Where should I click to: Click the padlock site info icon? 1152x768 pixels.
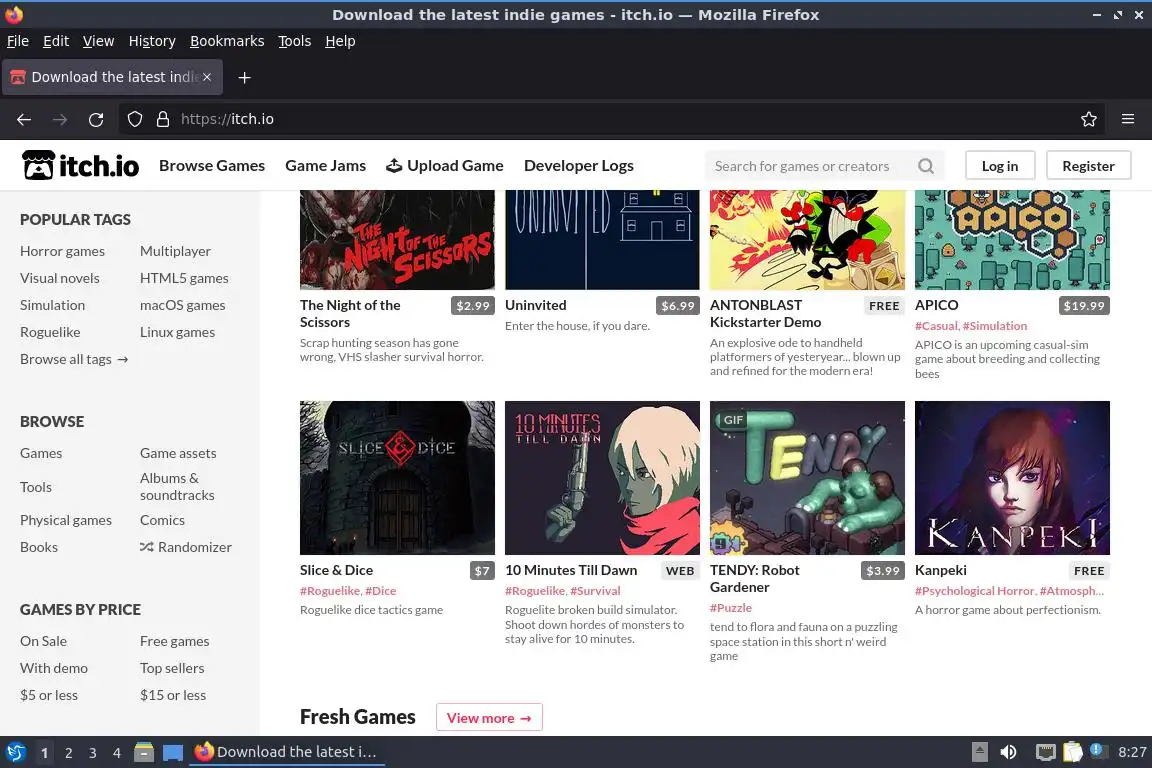coord(162,119)
